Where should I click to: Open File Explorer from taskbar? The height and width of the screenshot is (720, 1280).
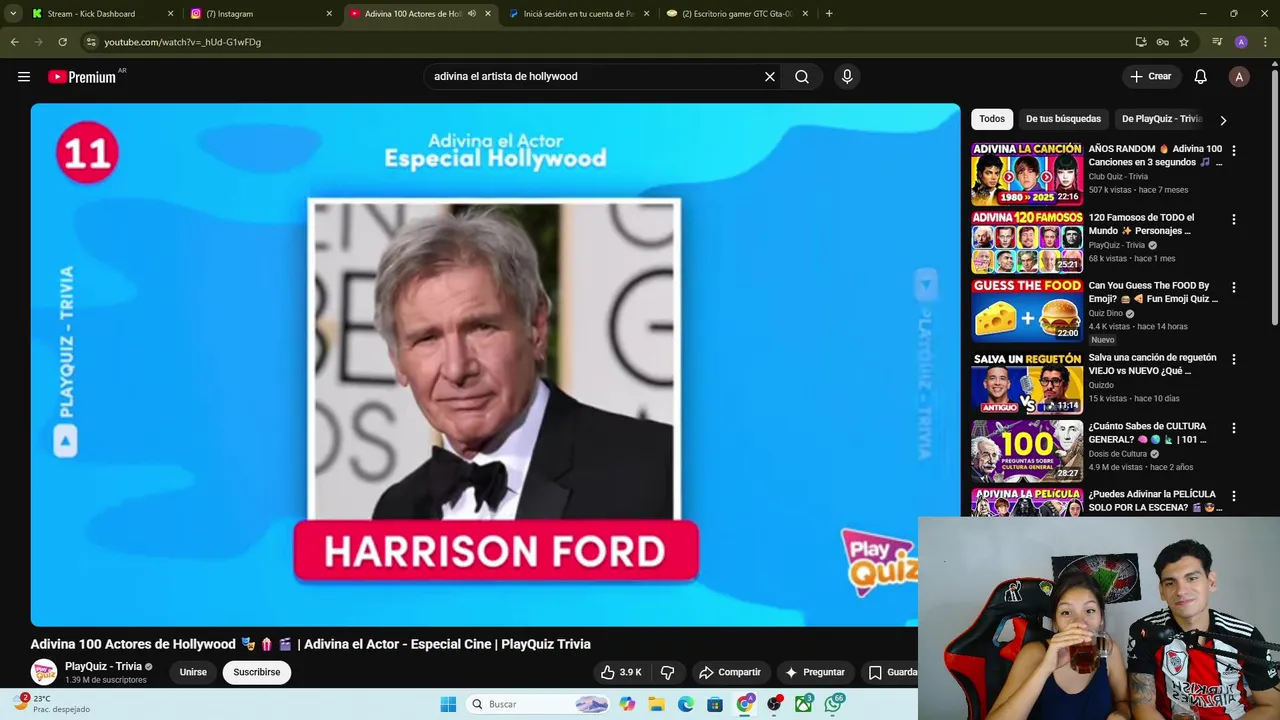657,704
